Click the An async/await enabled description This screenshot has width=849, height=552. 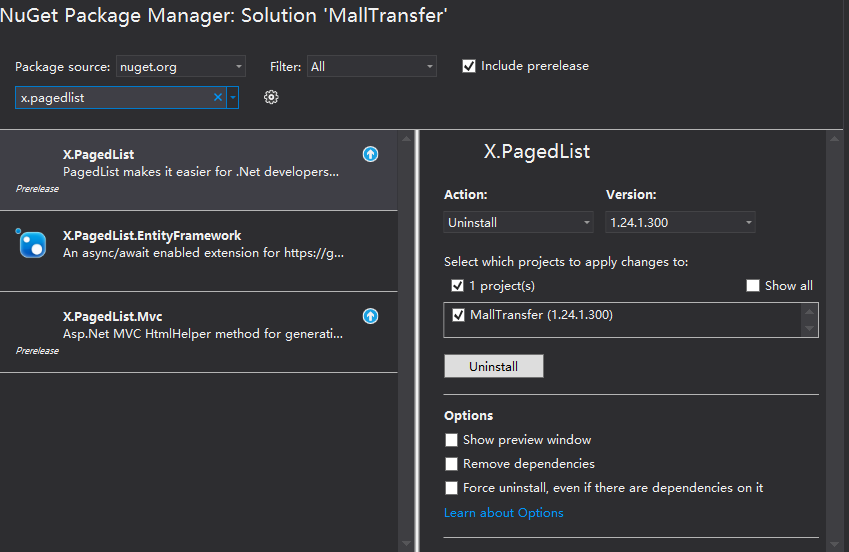click(x=203, y=253)
